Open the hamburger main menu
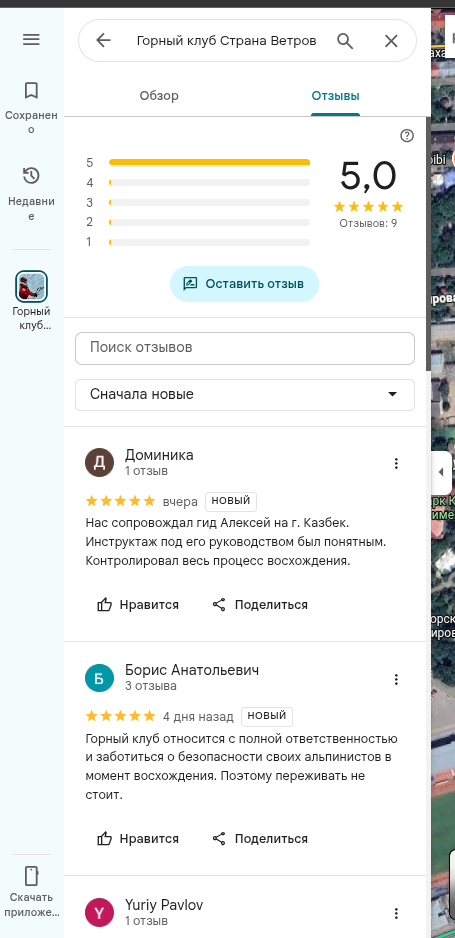Screen dimensions: 455x938 tap(31, 40)
